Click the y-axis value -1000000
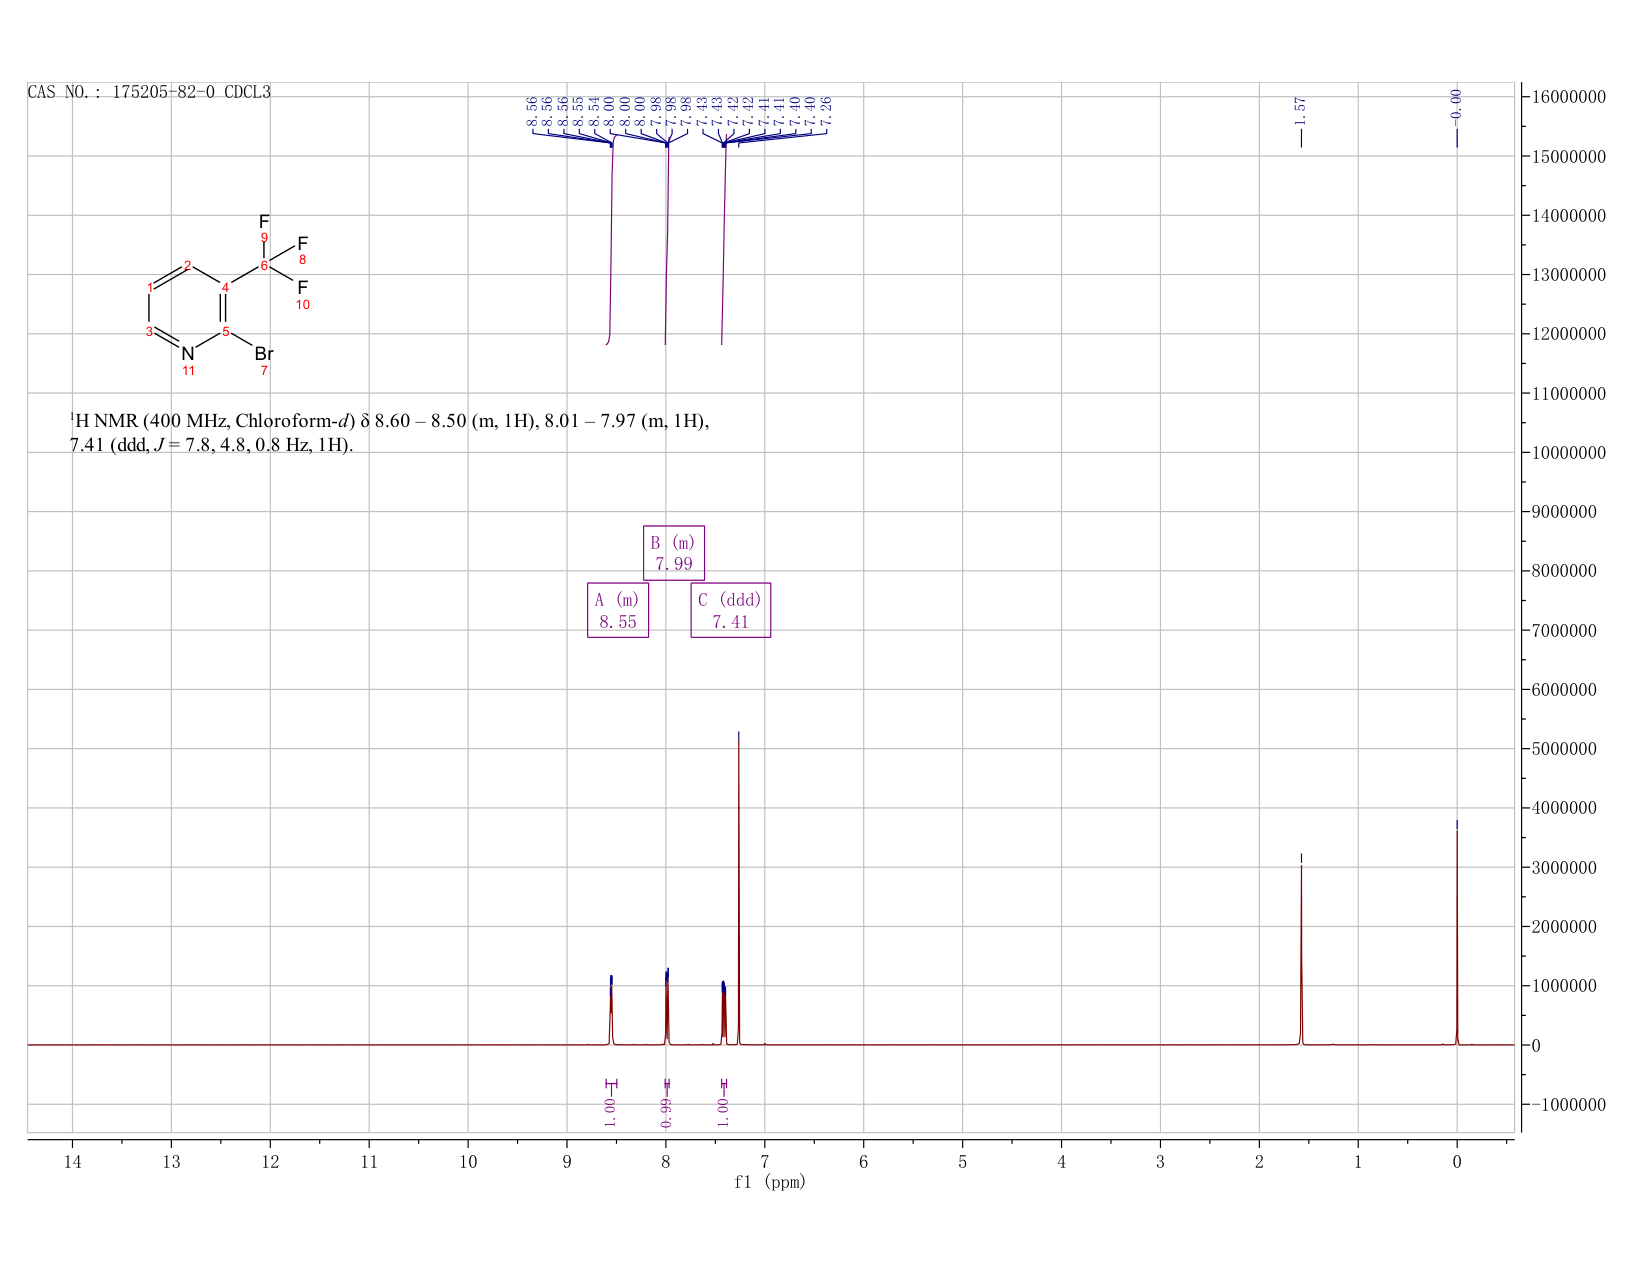This screenshot has width=1650, height=1275. pyautogui.click(x=1568, y=1105)
